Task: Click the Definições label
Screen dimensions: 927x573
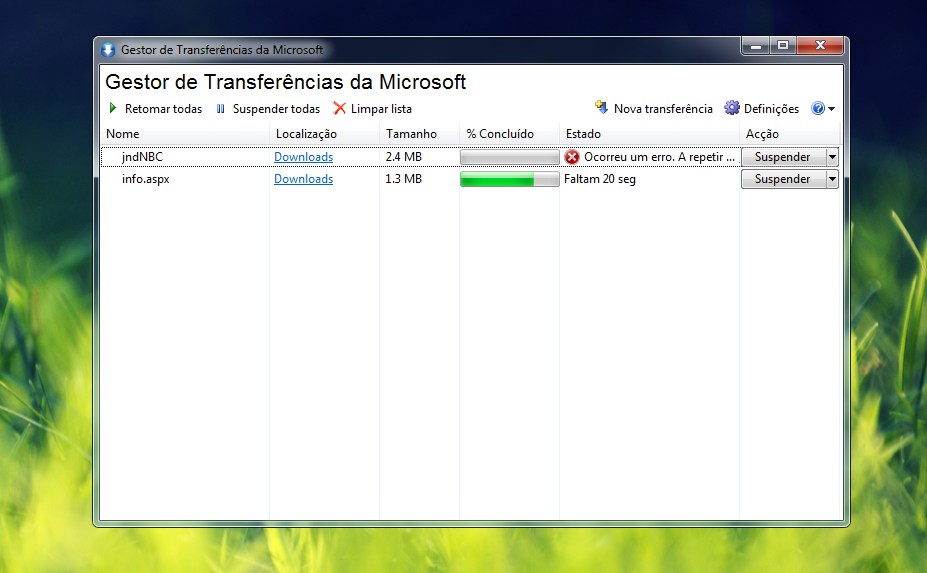Action: [771, 109]
